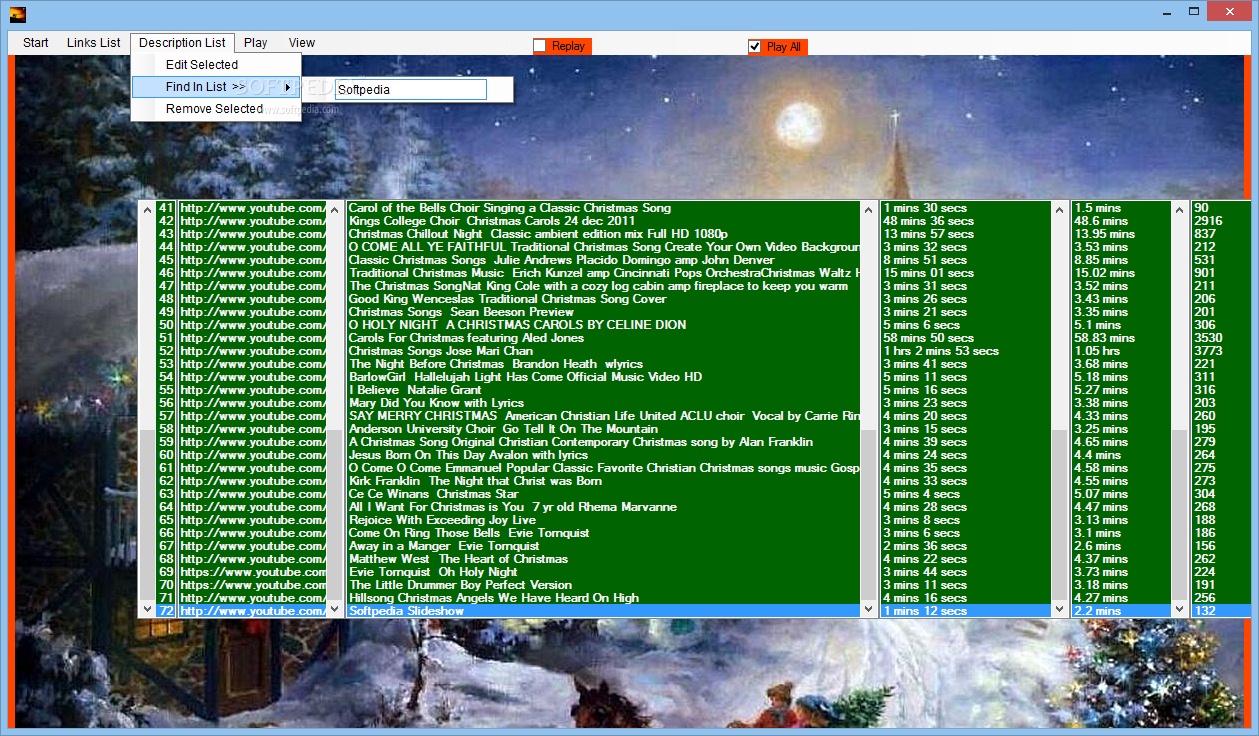The height and width of the screenshot is (736, 1259).
Task: Click the link URL in row 69
Action: (x=253, y=572)
